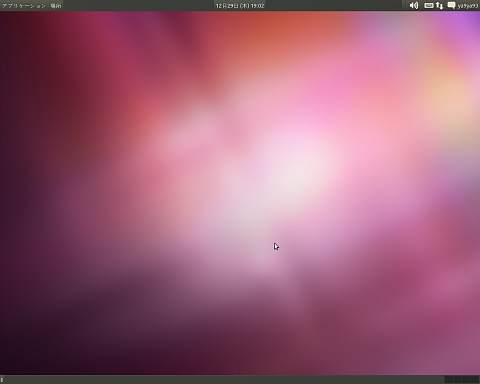Image resolution: width=480 pixels, height=384 pixels.
Task: Open the 場所 menu in top panel
Action: point(56,6)
